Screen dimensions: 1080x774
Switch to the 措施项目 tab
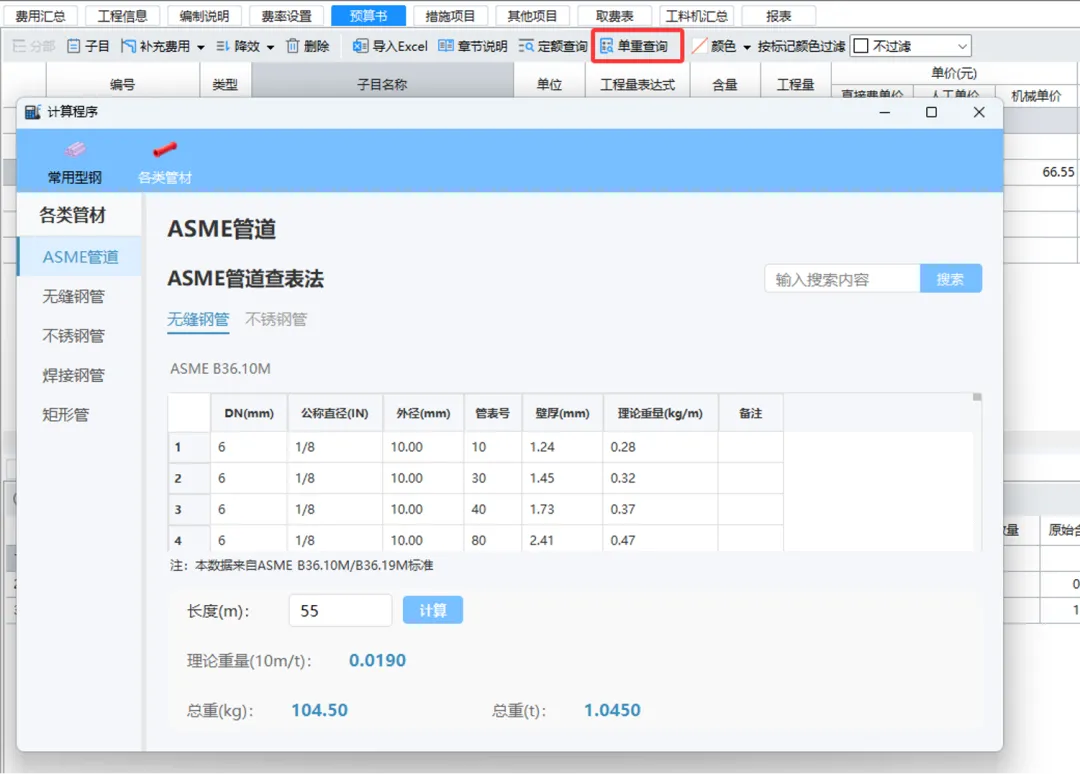(x=450, y=16)
